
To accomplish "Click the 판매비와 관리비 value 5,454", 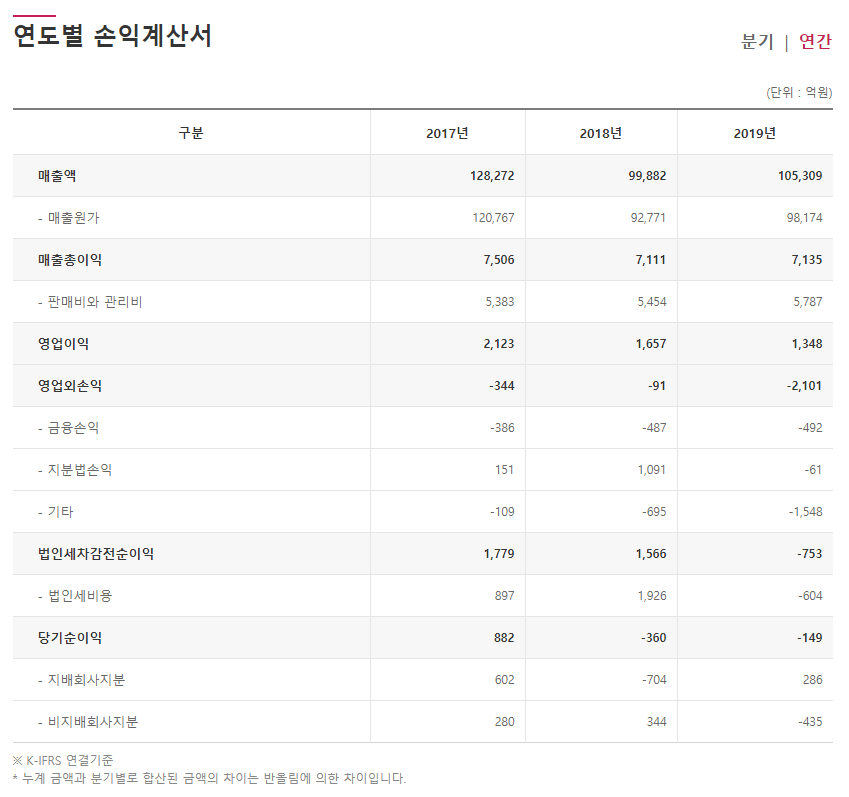I will pos(652,302).
